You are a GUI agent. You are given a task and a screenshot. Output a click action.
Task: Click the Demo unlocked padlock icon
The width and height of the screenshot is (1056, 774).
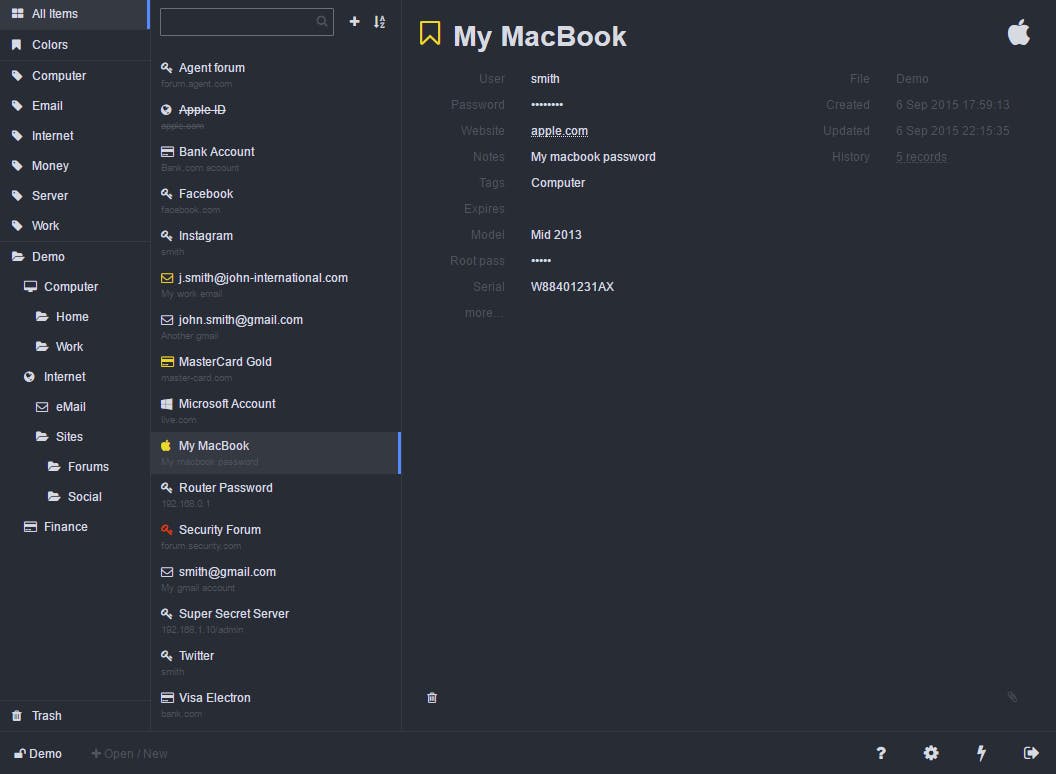(20, 753)
